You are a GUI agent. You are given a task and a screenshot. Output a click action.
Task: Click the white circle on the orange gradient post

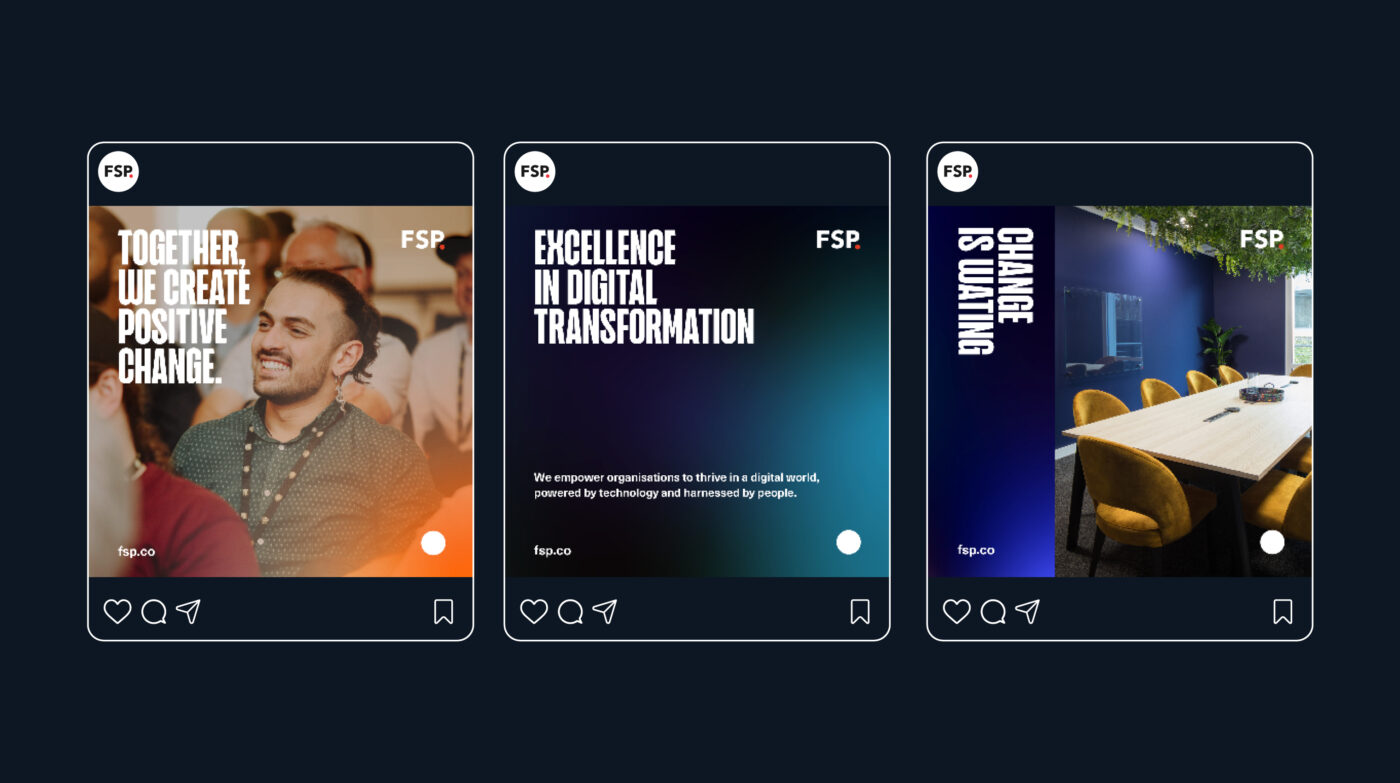pyautogui.click(x=433, y=543)
